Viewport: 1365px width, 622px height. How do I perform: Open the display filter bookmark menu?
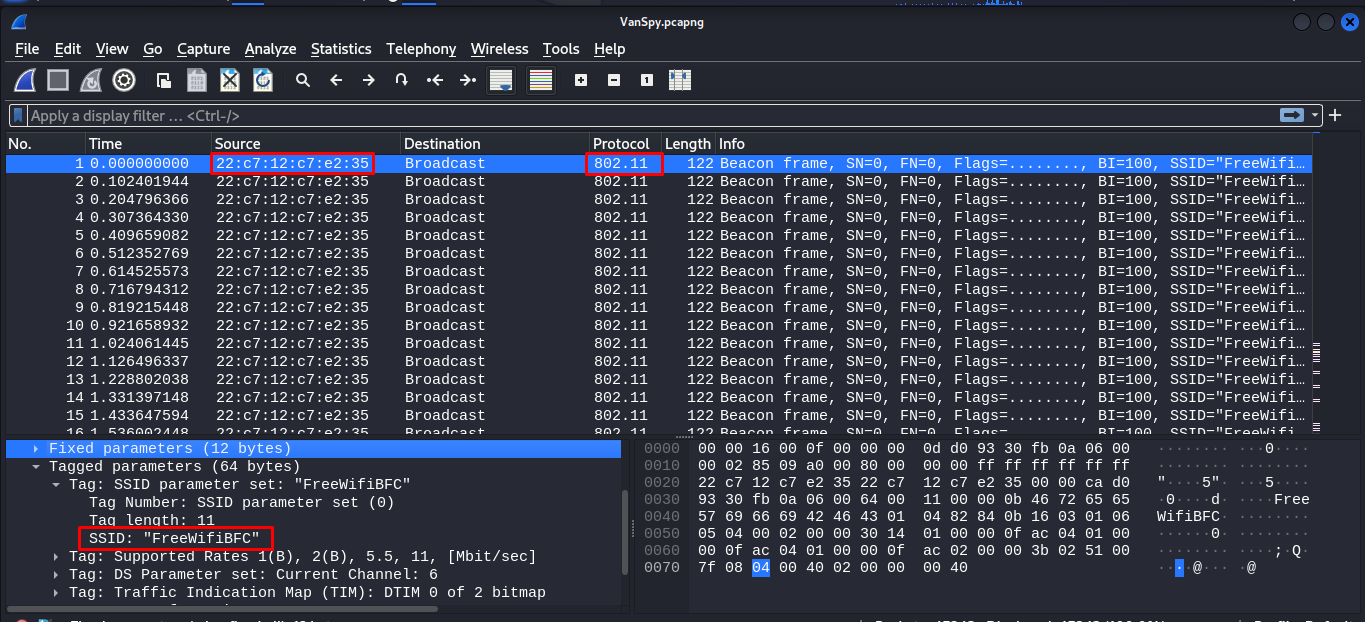18,116
